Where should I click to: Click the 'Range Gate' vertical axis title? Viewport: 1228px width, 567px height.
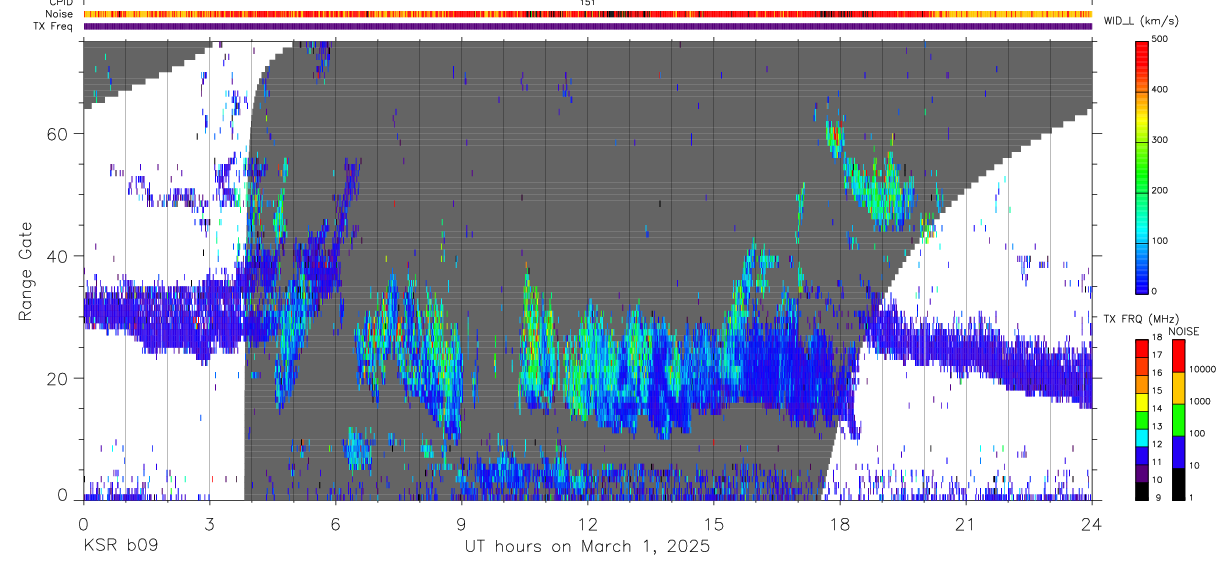pos(25,271)
